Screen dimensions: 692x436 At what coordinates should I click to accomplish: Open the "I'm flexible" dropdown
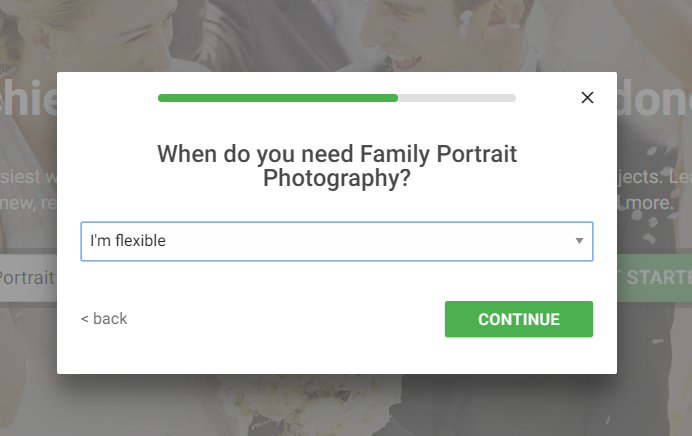337,241
